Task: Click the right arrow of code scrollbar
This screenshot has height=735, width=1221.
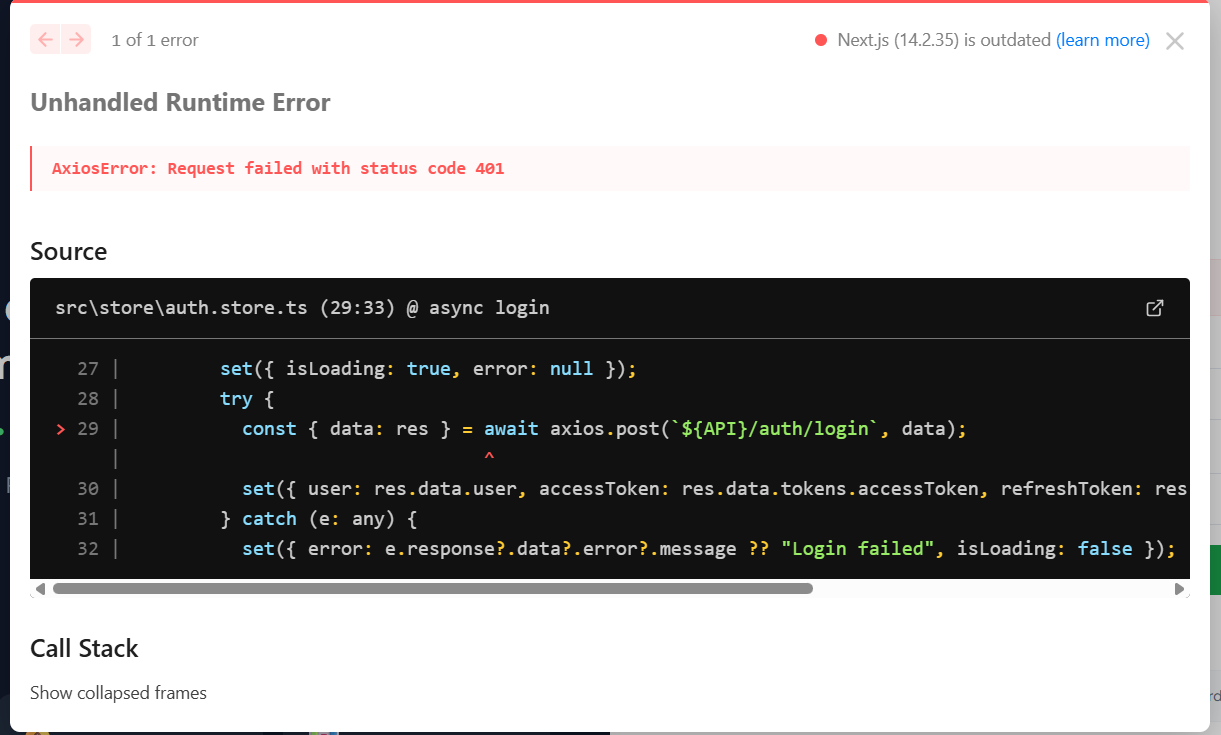Action: click(x=1180, y=589)
